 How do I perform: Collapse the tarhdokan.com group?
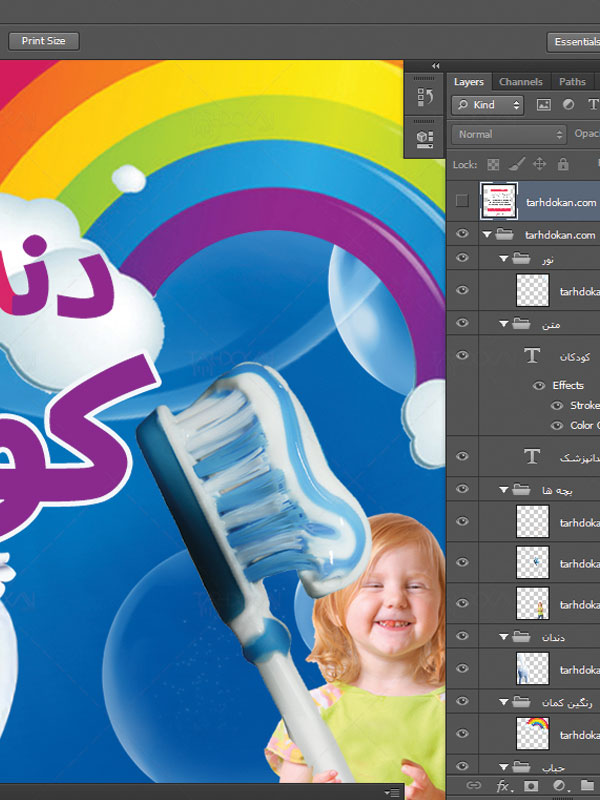[487, 235]
